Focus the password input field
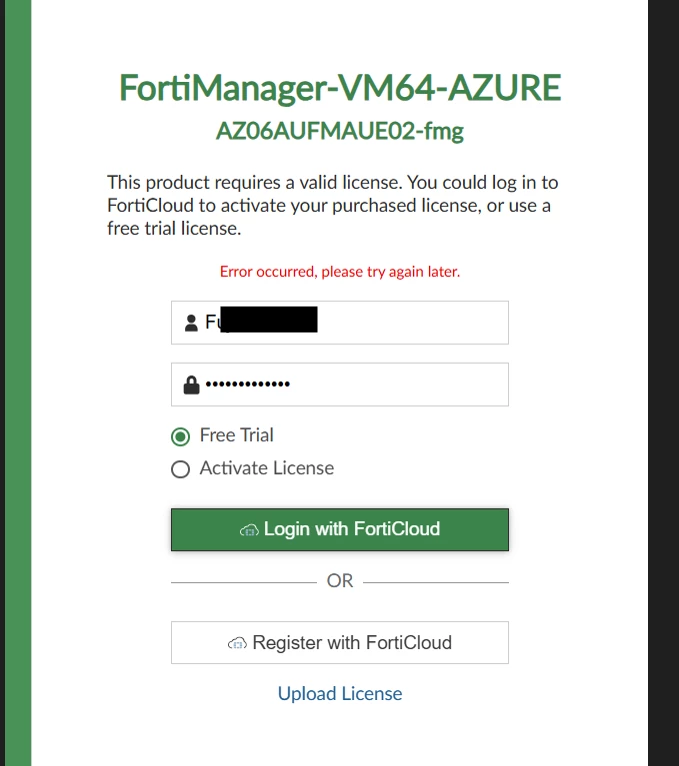This screenshot has height=766, width=679. click(x=340, y=384)
